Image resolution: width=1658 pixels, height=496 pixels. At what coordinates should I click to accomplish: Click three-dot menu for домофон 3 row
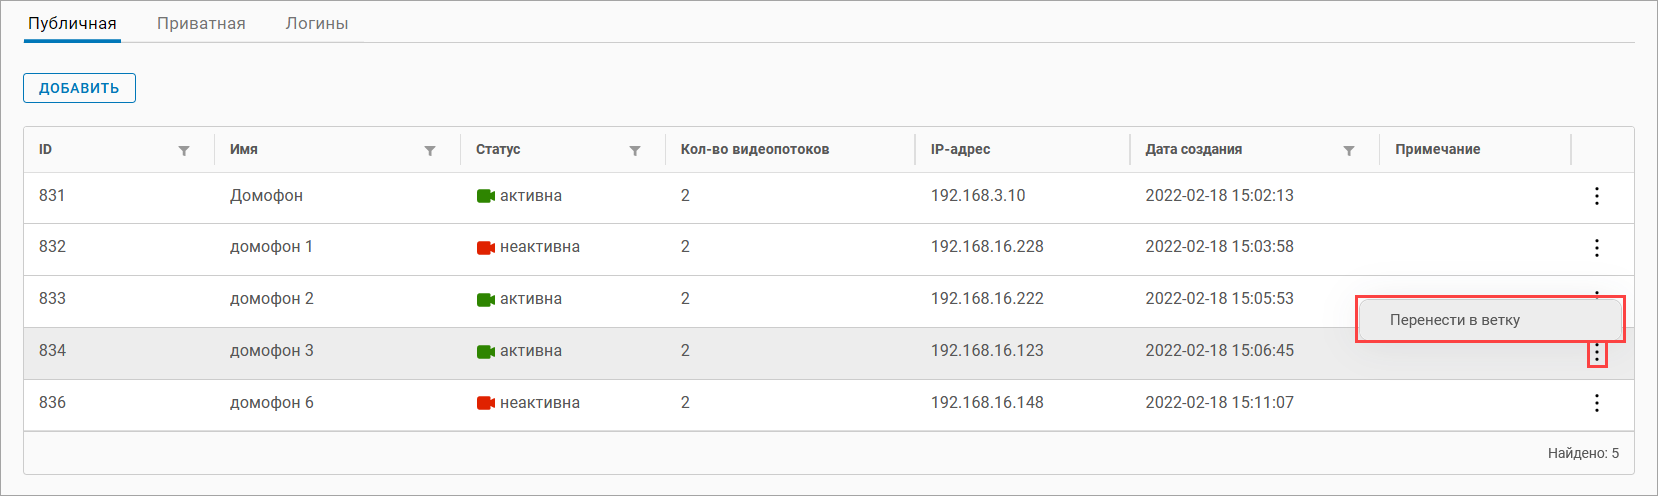click(x=1597, y=353)
